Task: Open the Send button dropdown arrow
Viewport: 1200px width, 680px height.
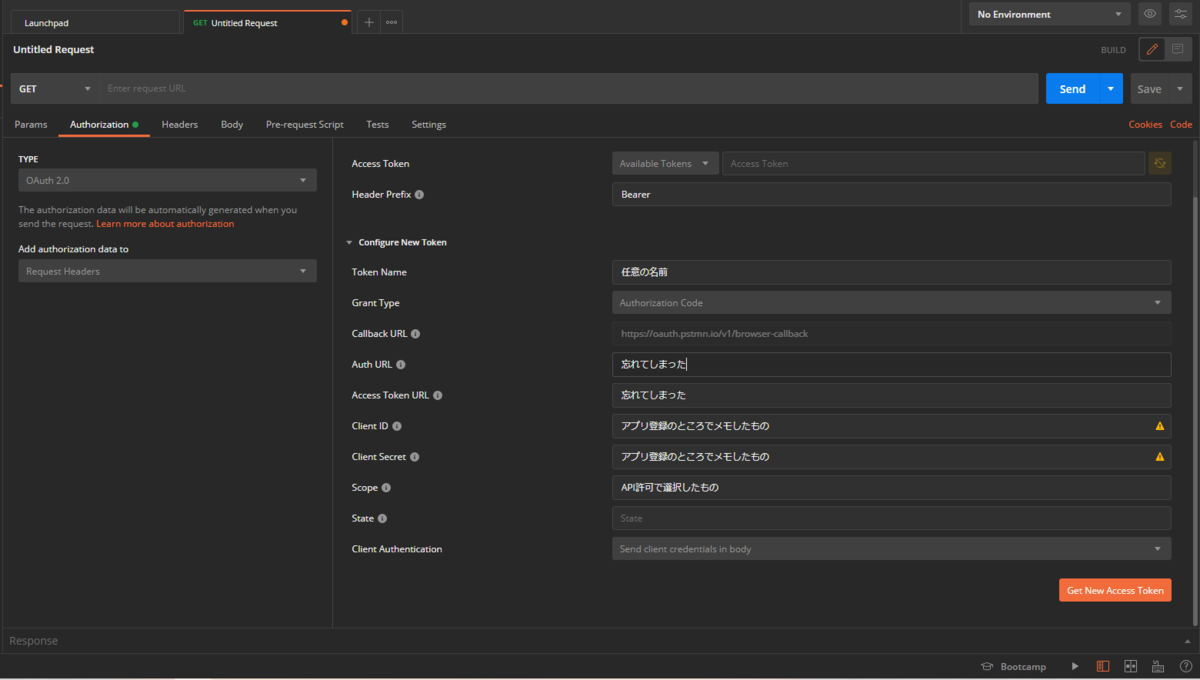Action: (1111, 89)
